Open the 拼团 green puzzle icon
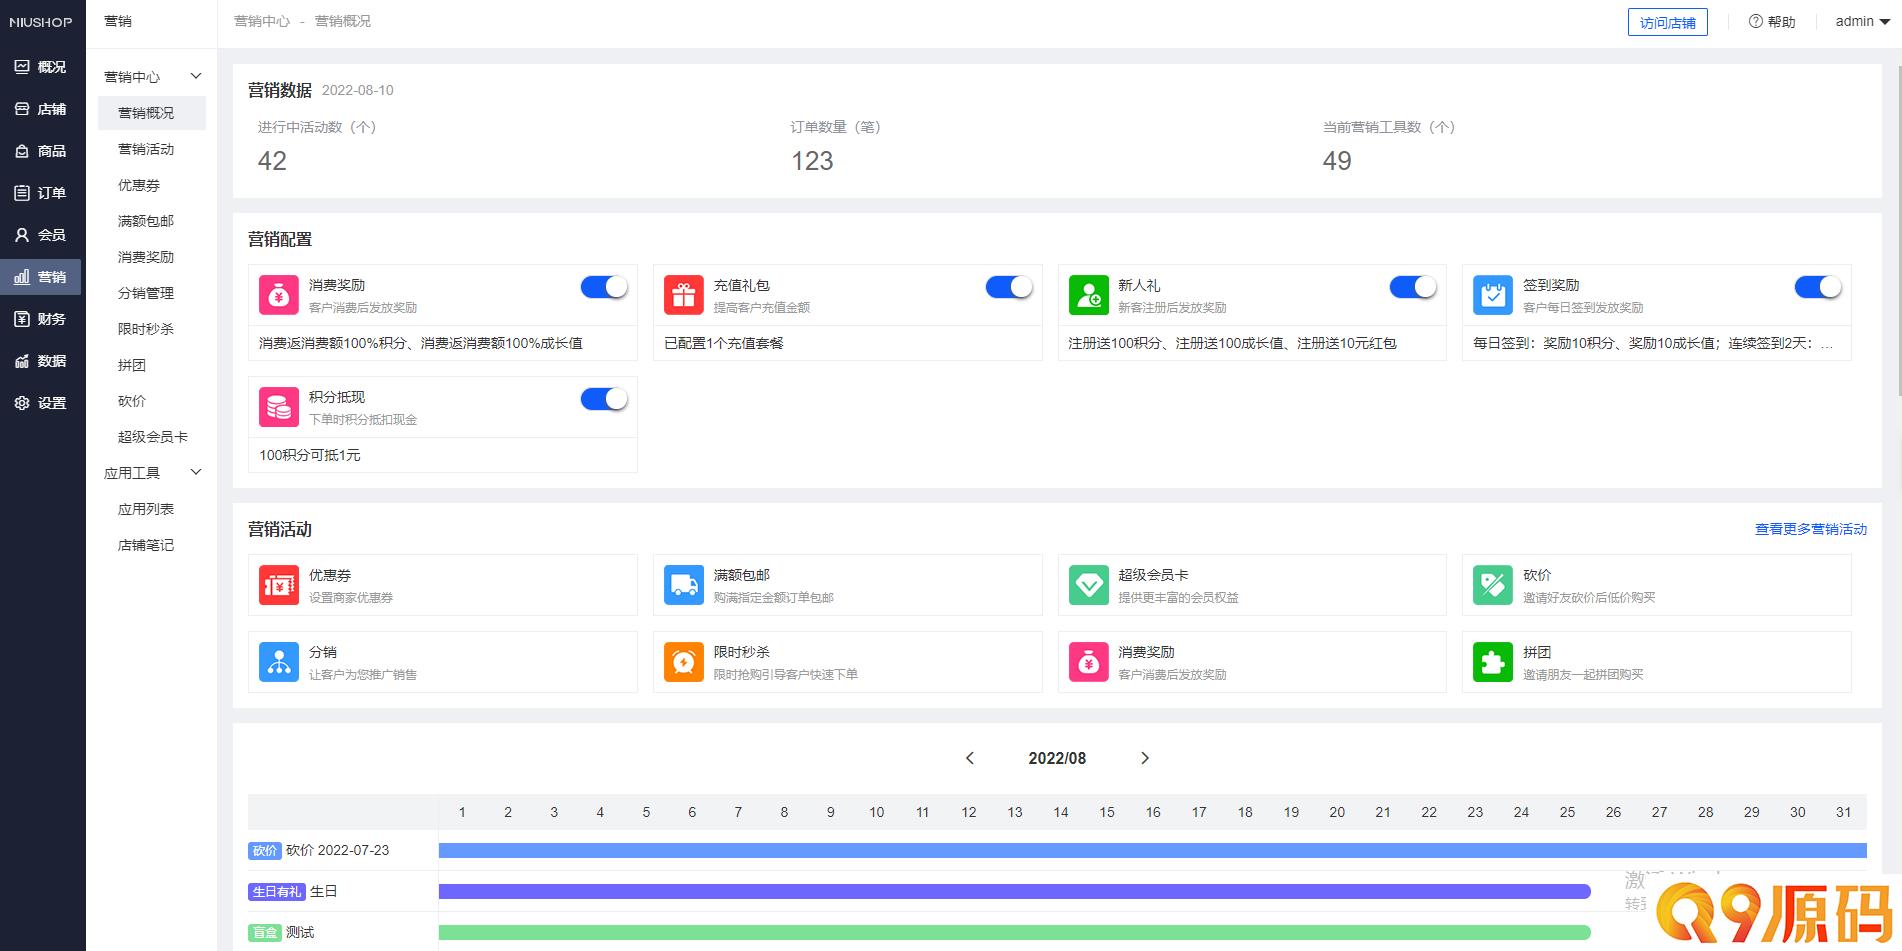This screenshot has height=951, width=1902. click(1493, 662)
